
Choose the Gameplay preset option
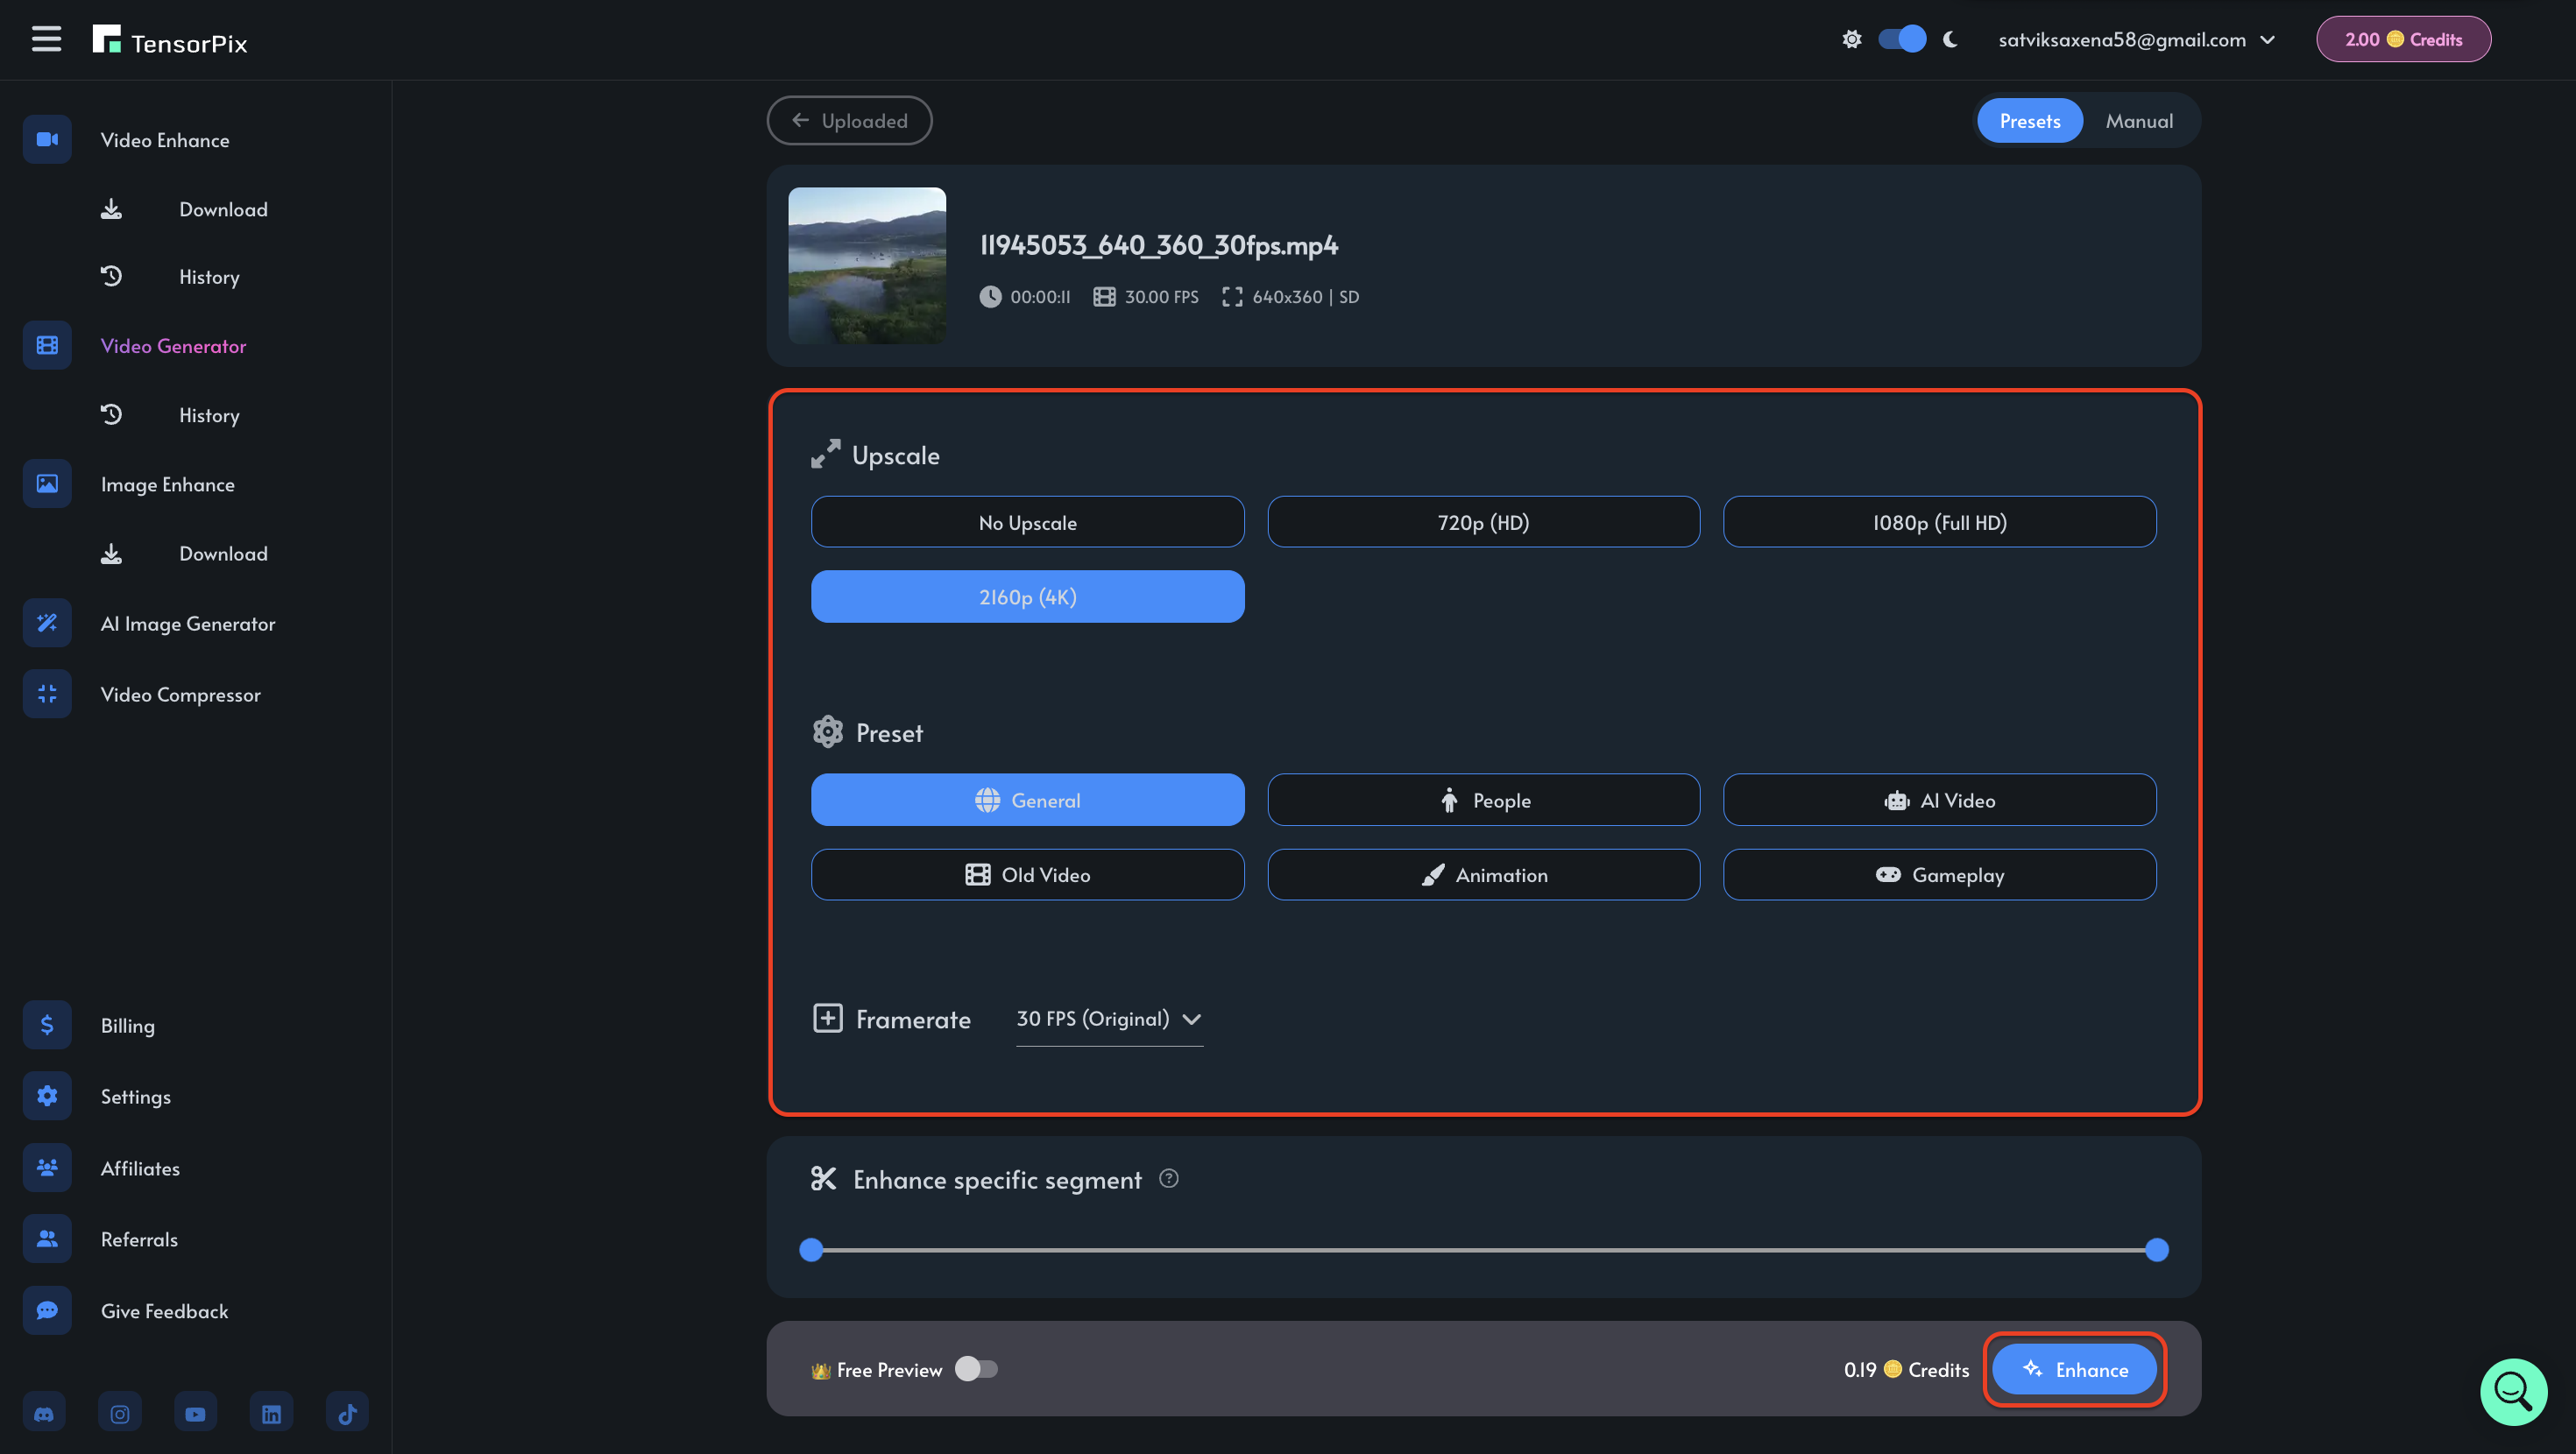(1939, 874)
